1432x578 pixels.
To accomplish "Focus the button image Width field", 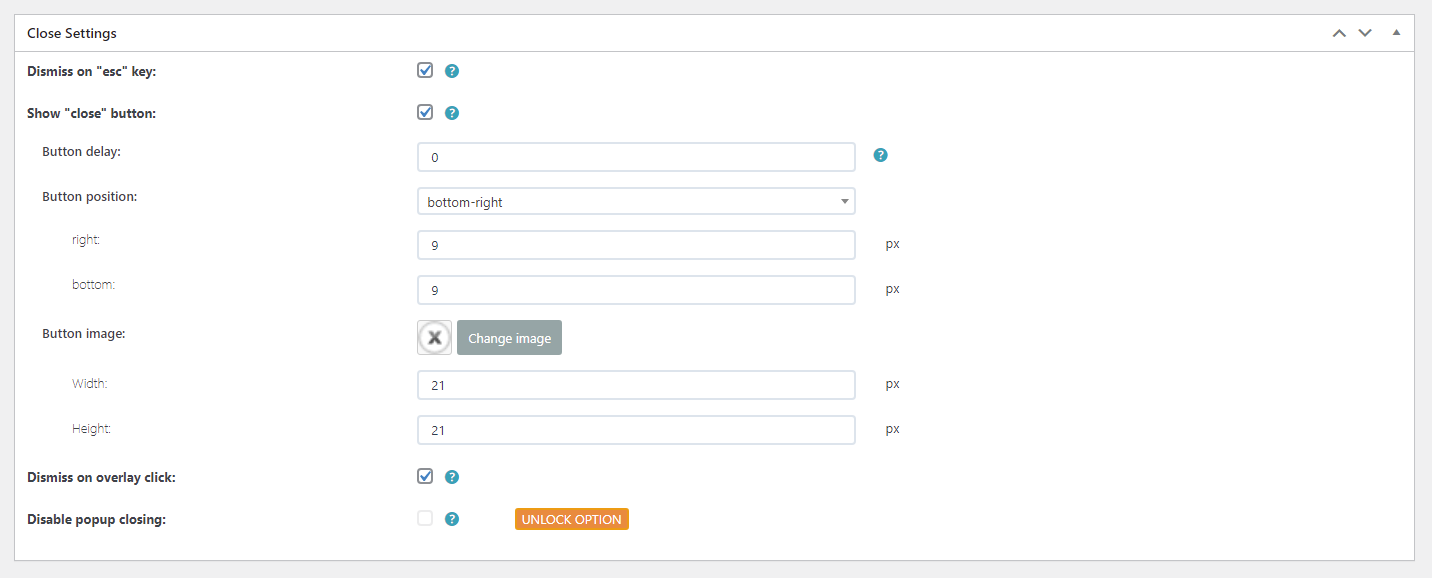I will pyautogui.click(x=636, y=385).
